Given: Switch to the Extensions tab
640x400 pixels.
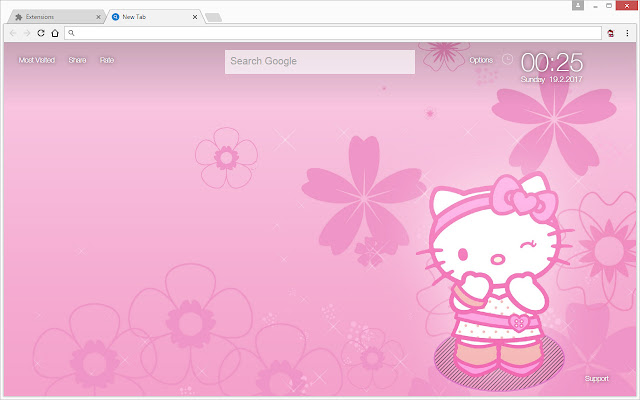Looking at the screenshot, I should [55, 17].
